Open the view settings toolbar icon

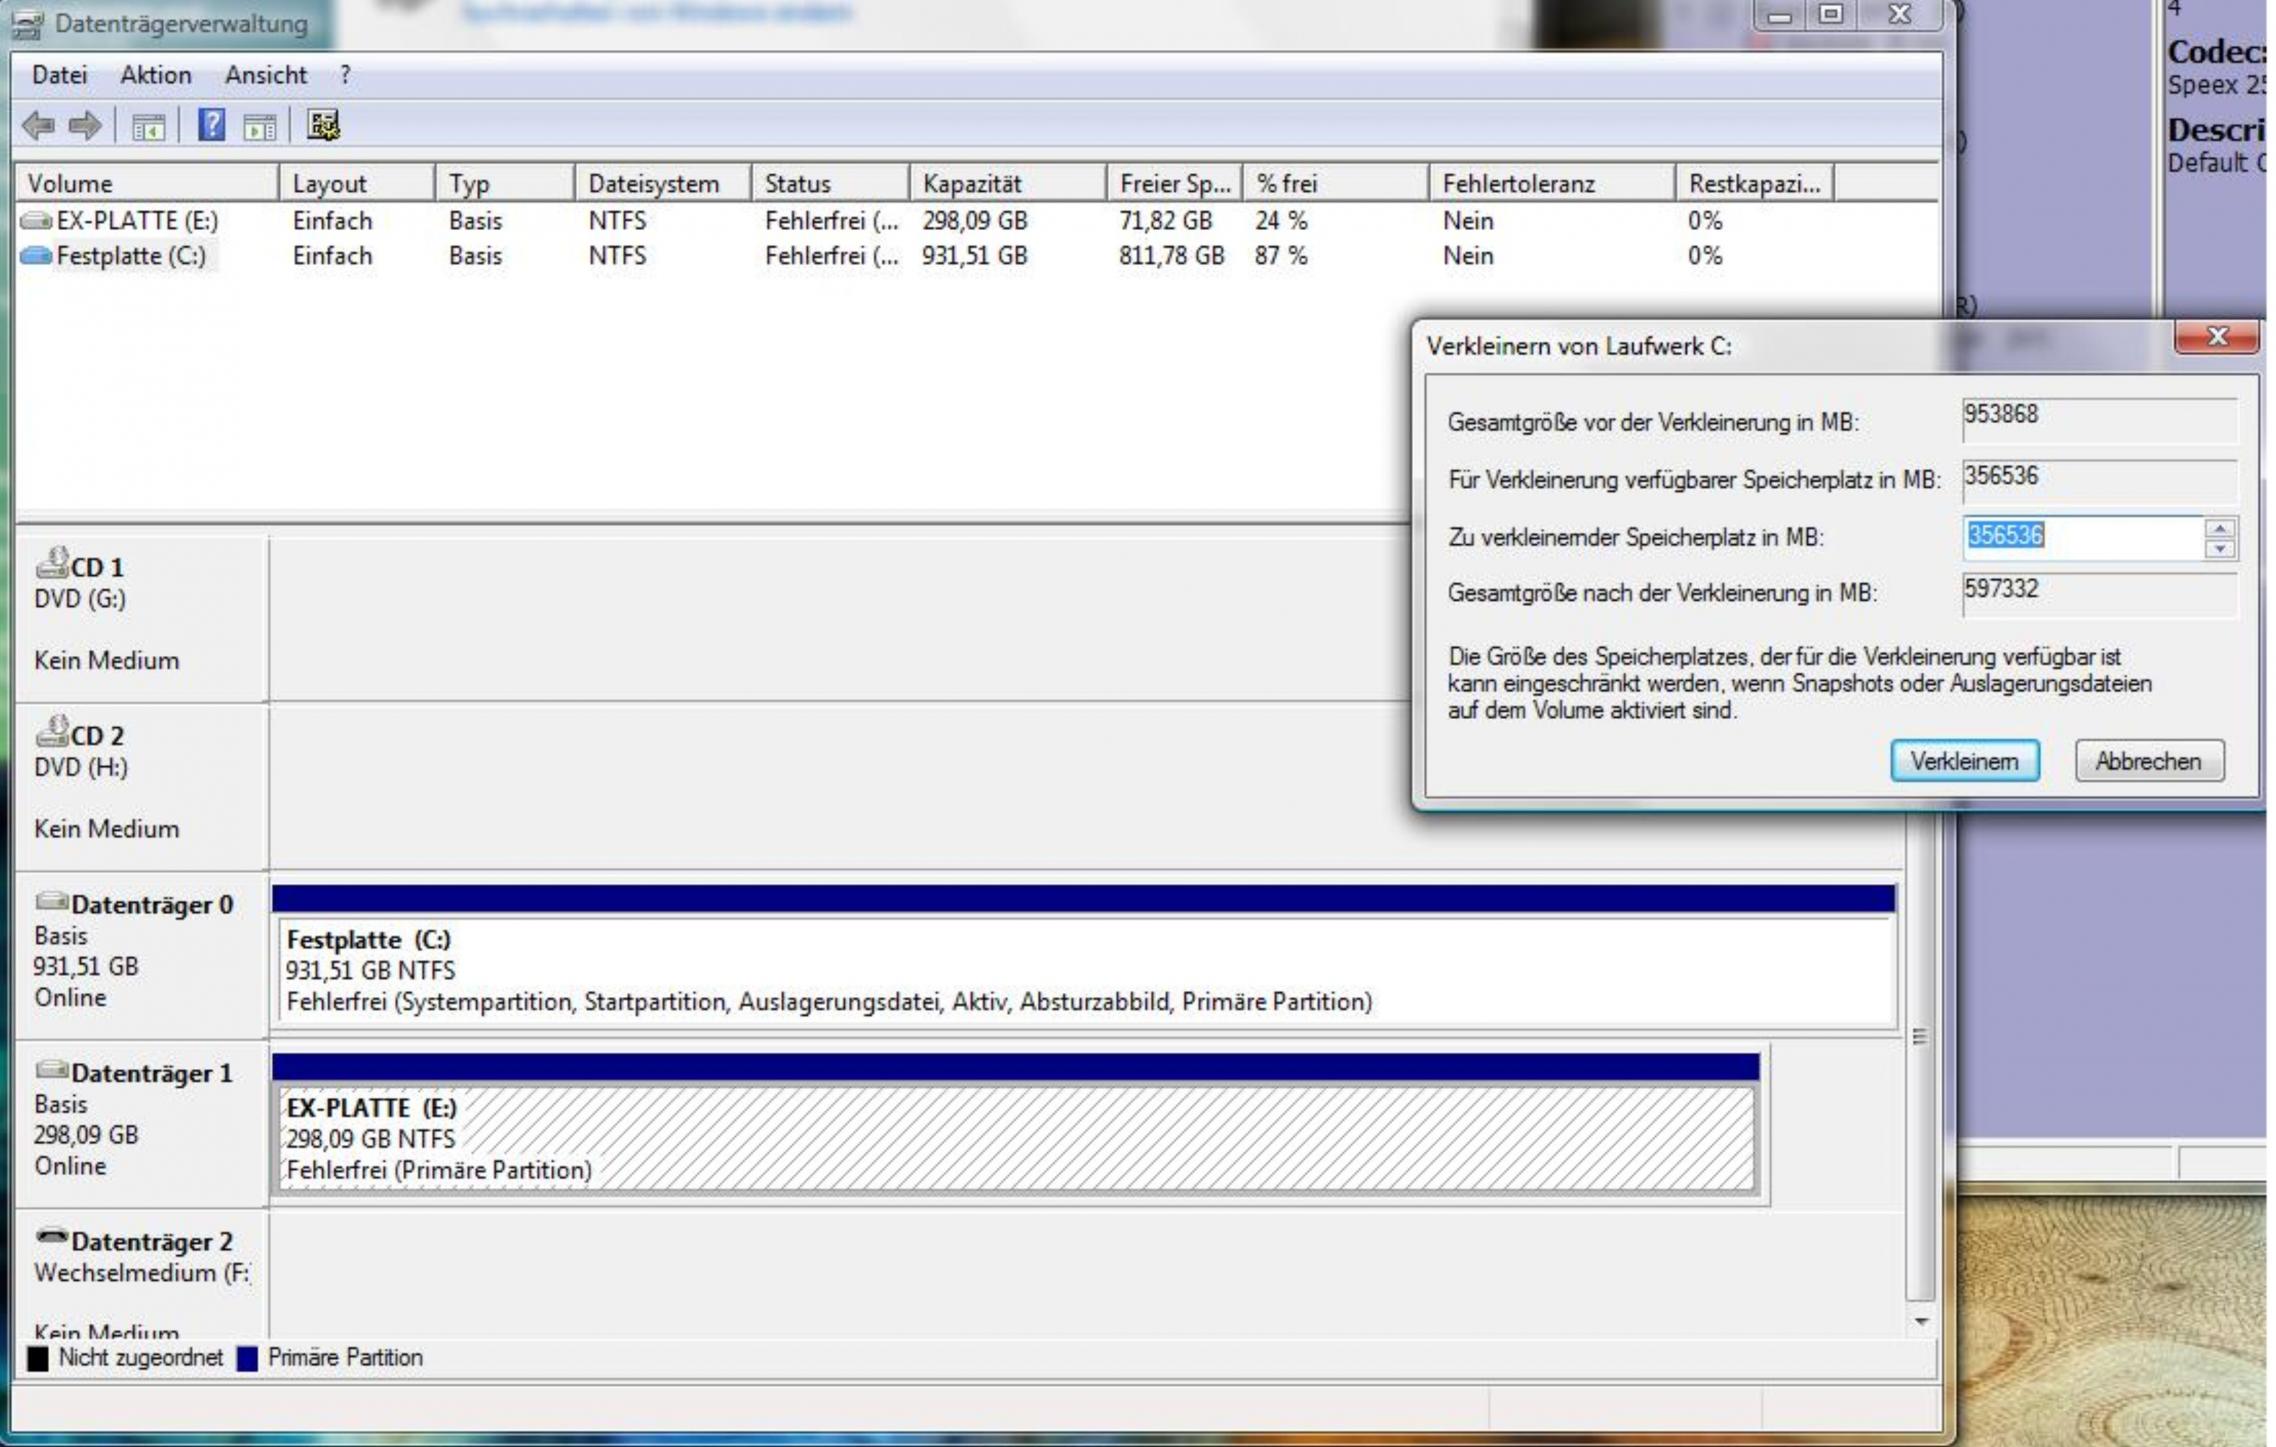point(323,126)
